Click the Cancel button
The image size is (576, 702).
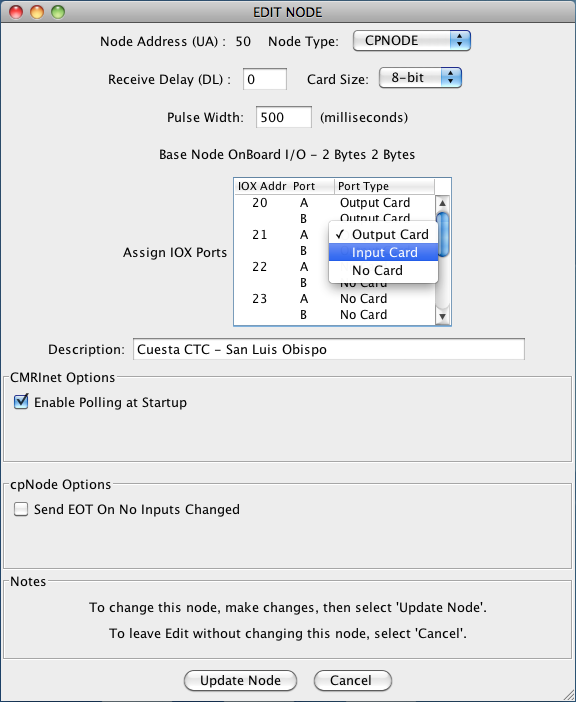(x=353, y=681)
